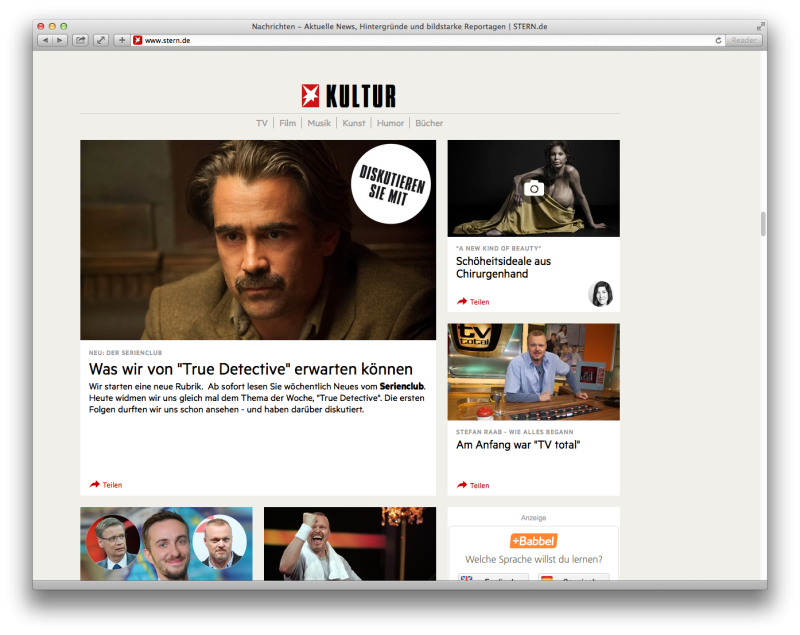Click the fullscreen arrows in the title bar corner
The image size is (800, 635).
tap(761, 26)
